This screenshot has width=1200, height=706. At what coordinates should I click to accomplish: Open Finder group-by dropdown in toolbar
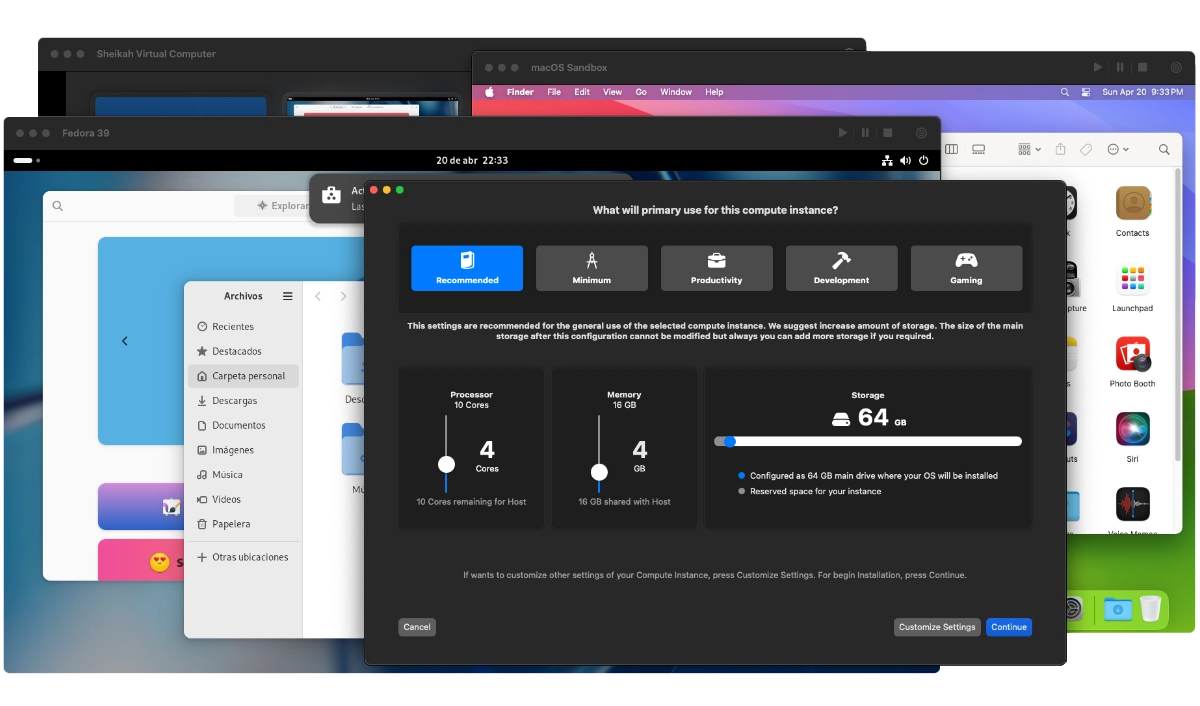[x=1029, y=149]
